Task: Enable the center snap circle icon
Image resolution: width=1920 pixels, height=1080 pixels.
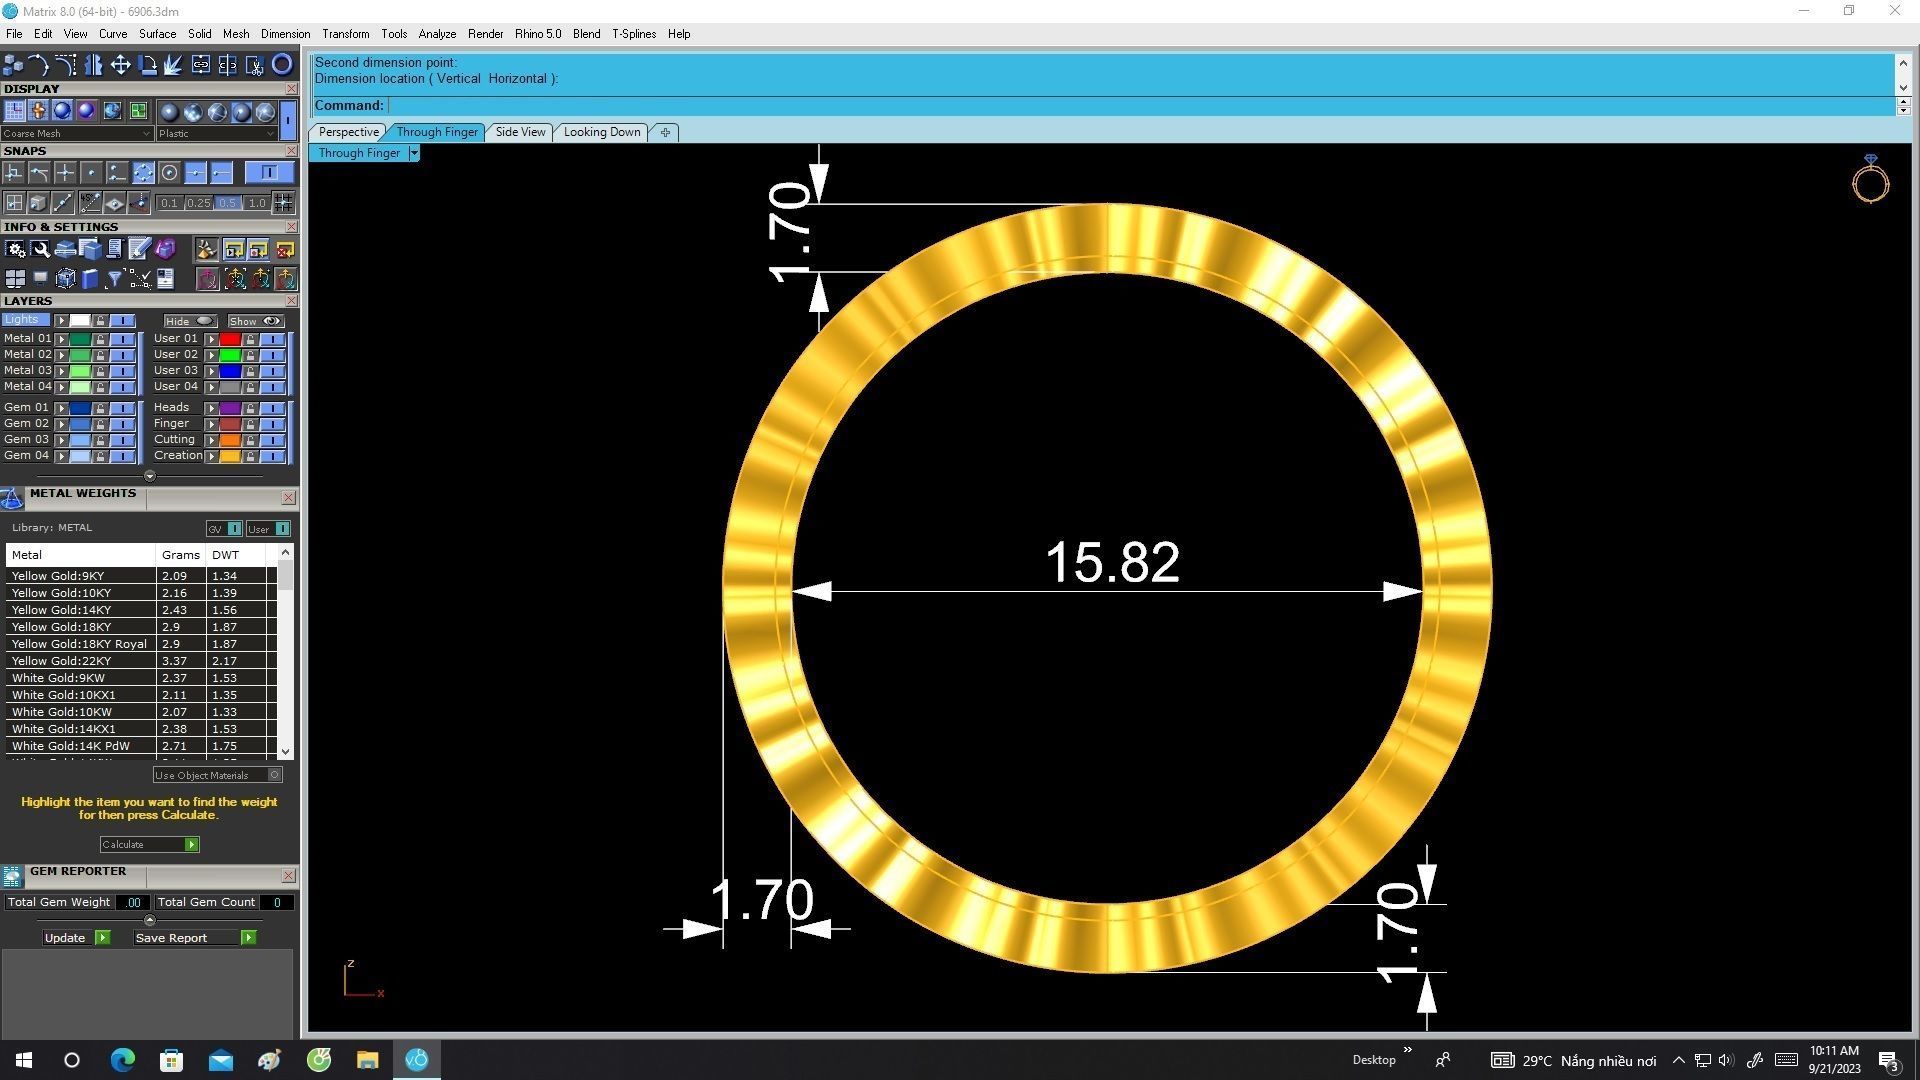Action: (x=170, y=173)
